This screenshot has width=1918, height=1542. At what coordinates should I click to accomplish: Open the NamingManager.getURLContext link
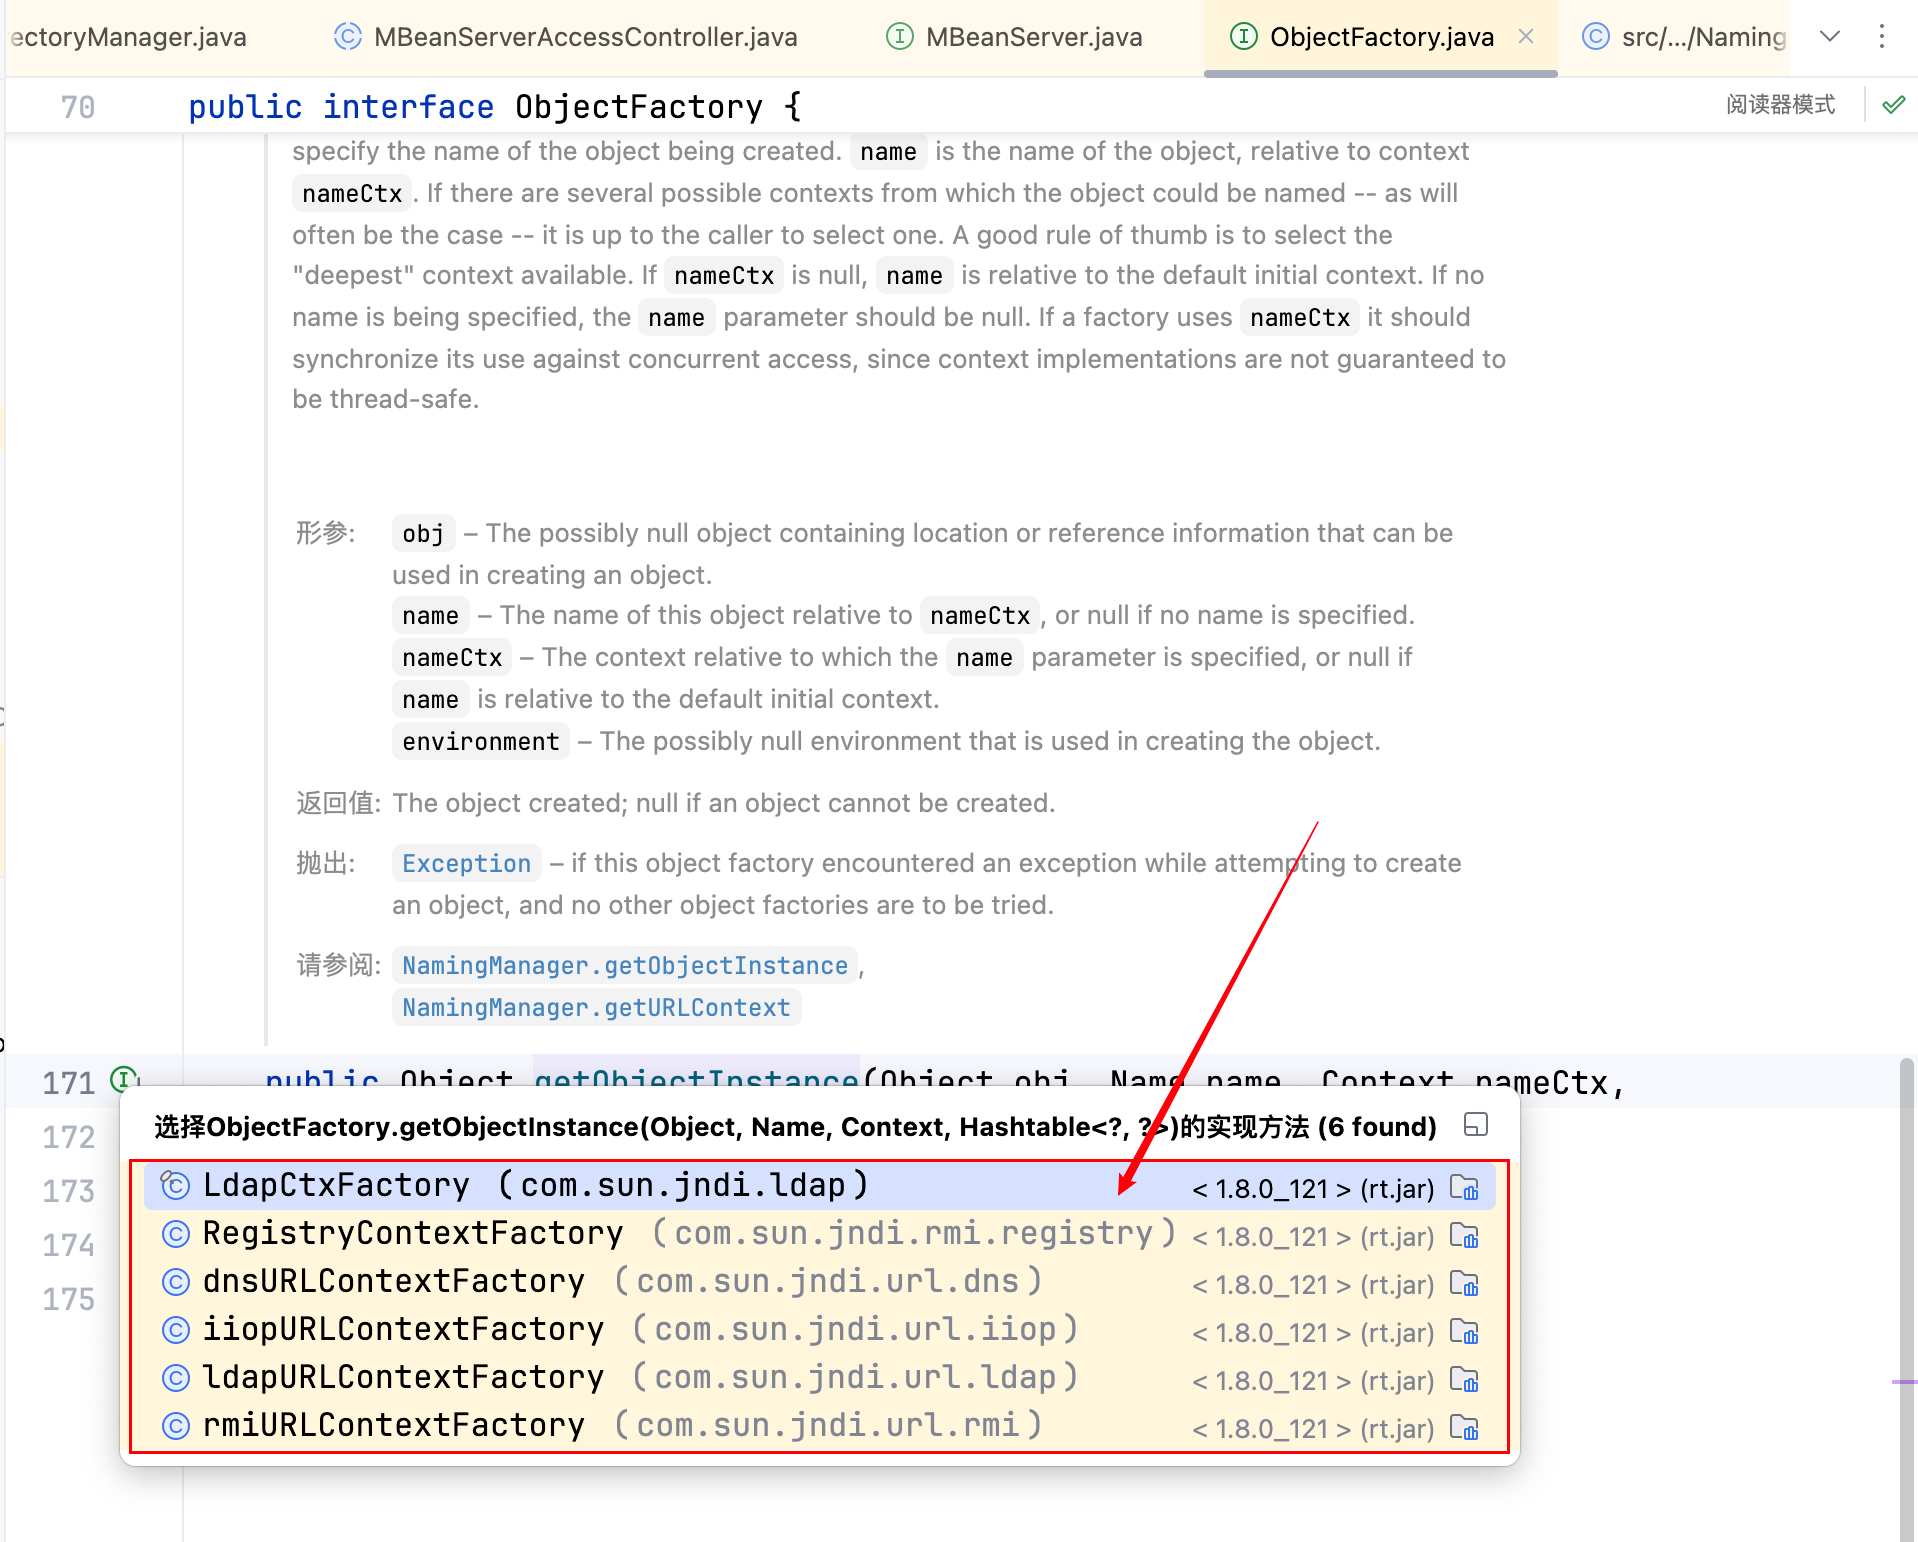pos(596,1007)
